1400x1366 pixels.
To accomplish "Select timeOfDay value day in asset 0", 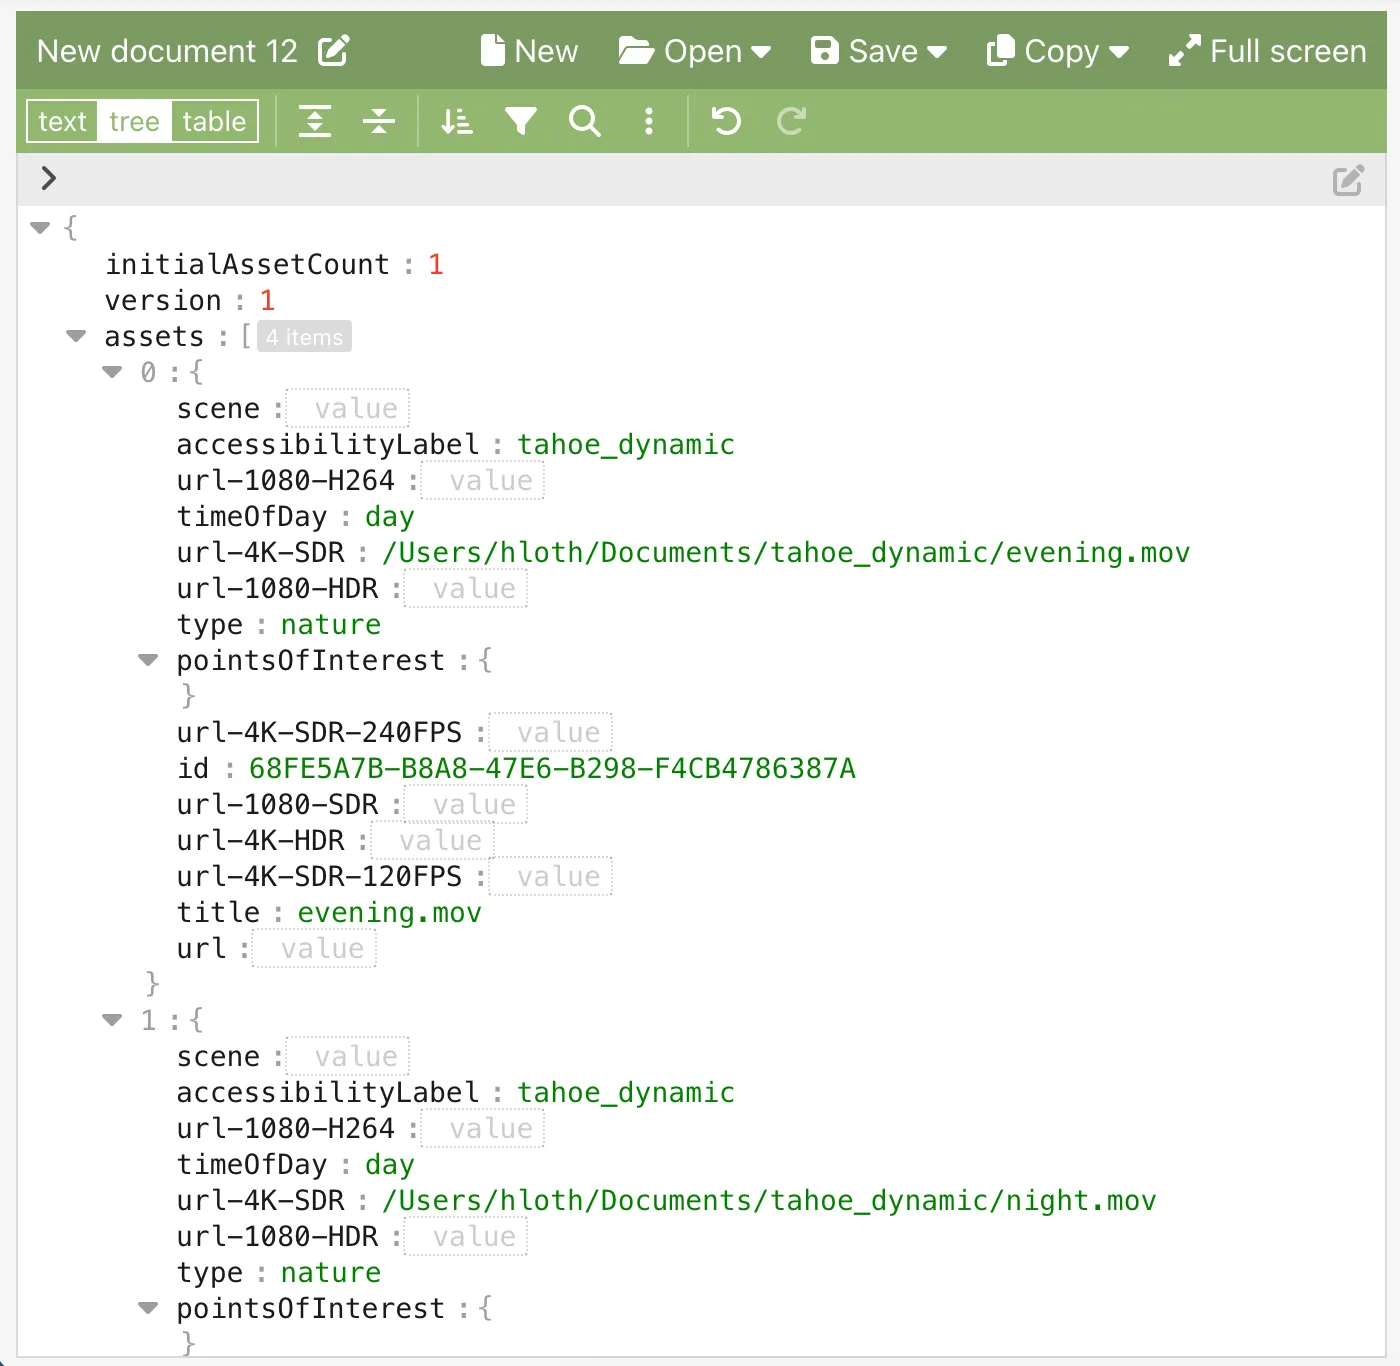I will point(389,517).
